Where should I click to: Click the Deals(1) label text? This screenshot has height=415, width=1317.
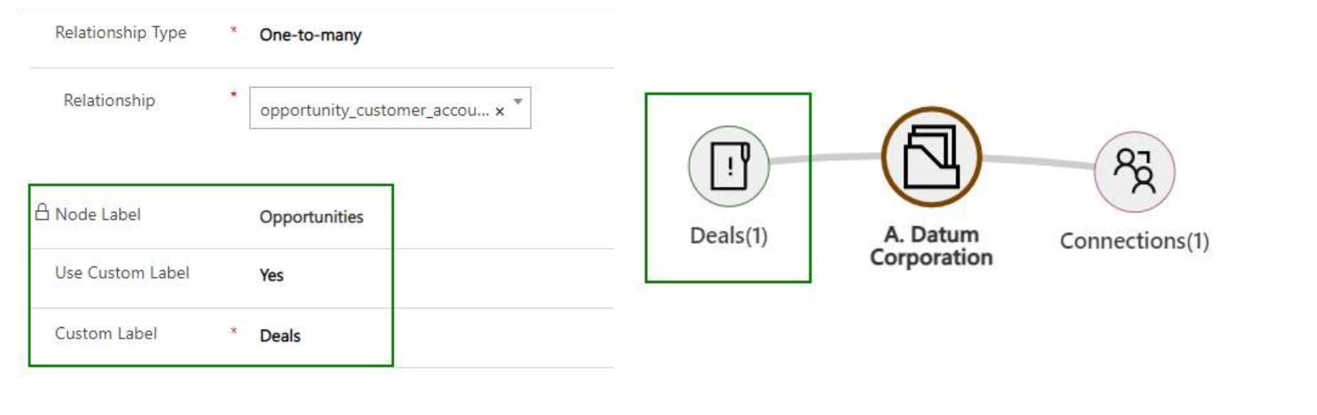(x=728, y=236)
